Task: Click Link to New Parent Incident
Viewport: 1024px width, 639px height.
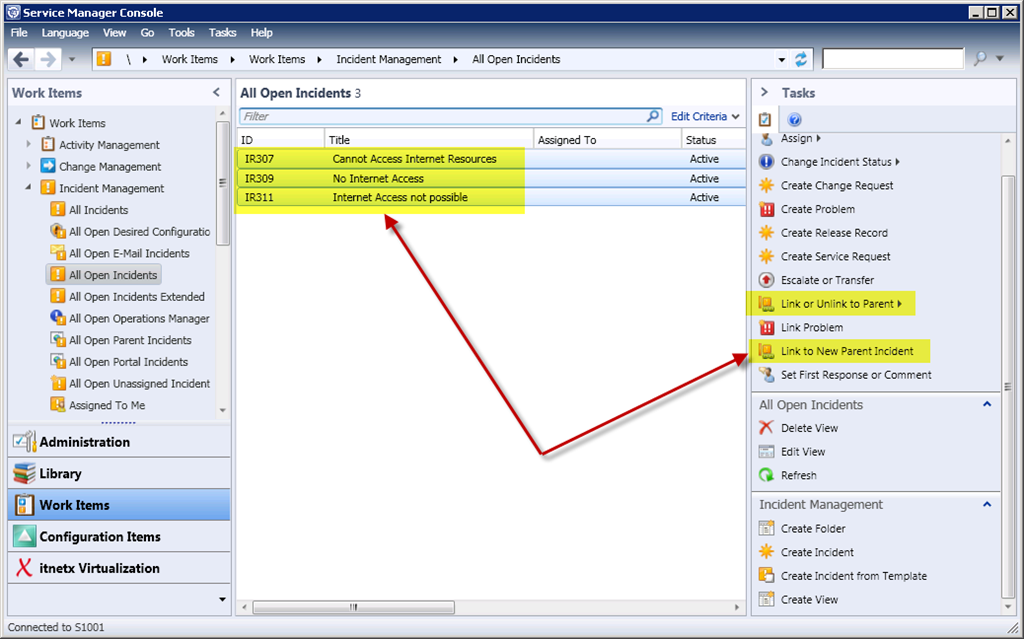Action: (x=846, y=351)
